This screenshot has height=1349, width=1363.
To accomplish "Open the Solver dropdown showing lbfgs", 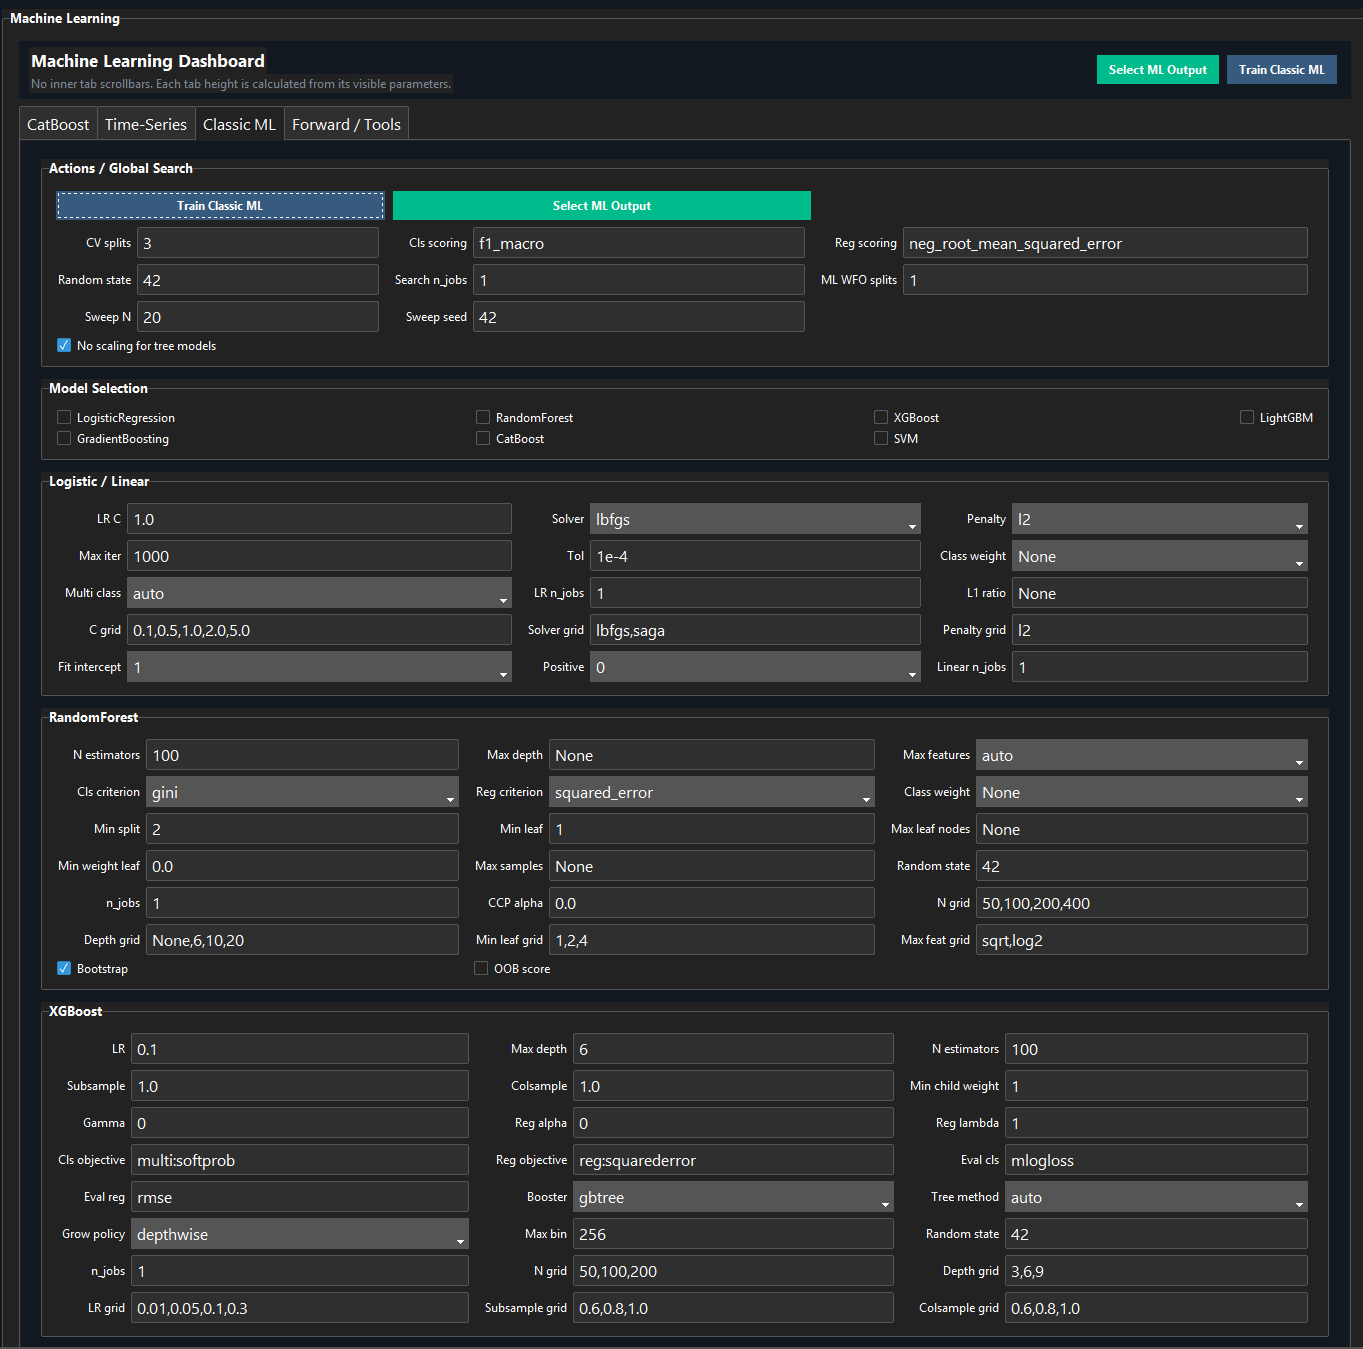I will [755, 519].
